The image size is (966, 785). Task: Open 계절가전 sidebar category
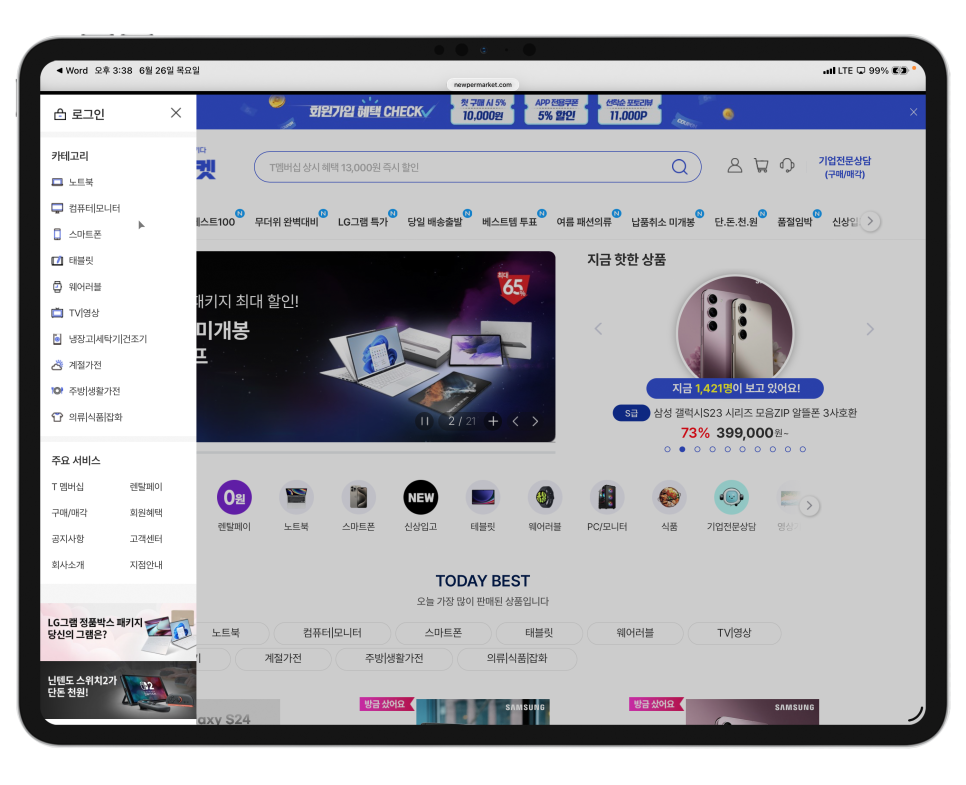[76, 365]
